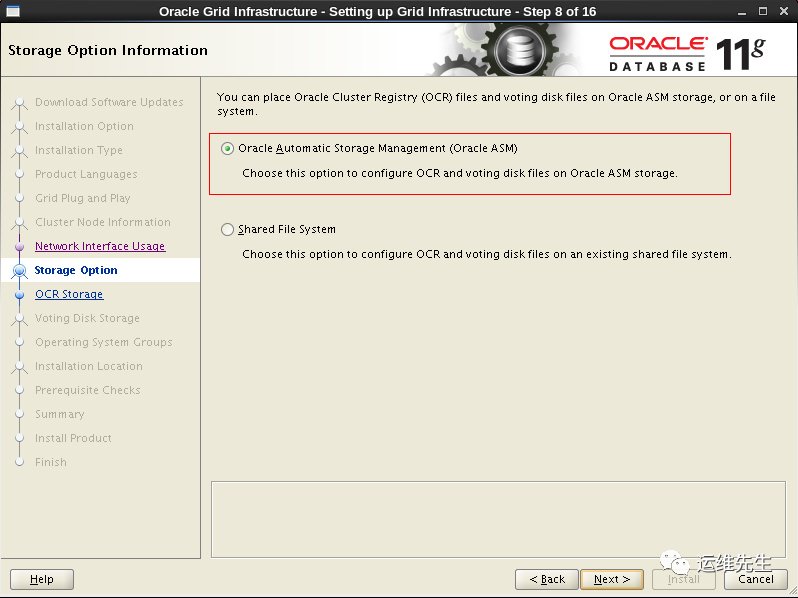Minimize the Oracle Grid Infrastructure window
The image size is (798, 598).
tap(742, 11)
